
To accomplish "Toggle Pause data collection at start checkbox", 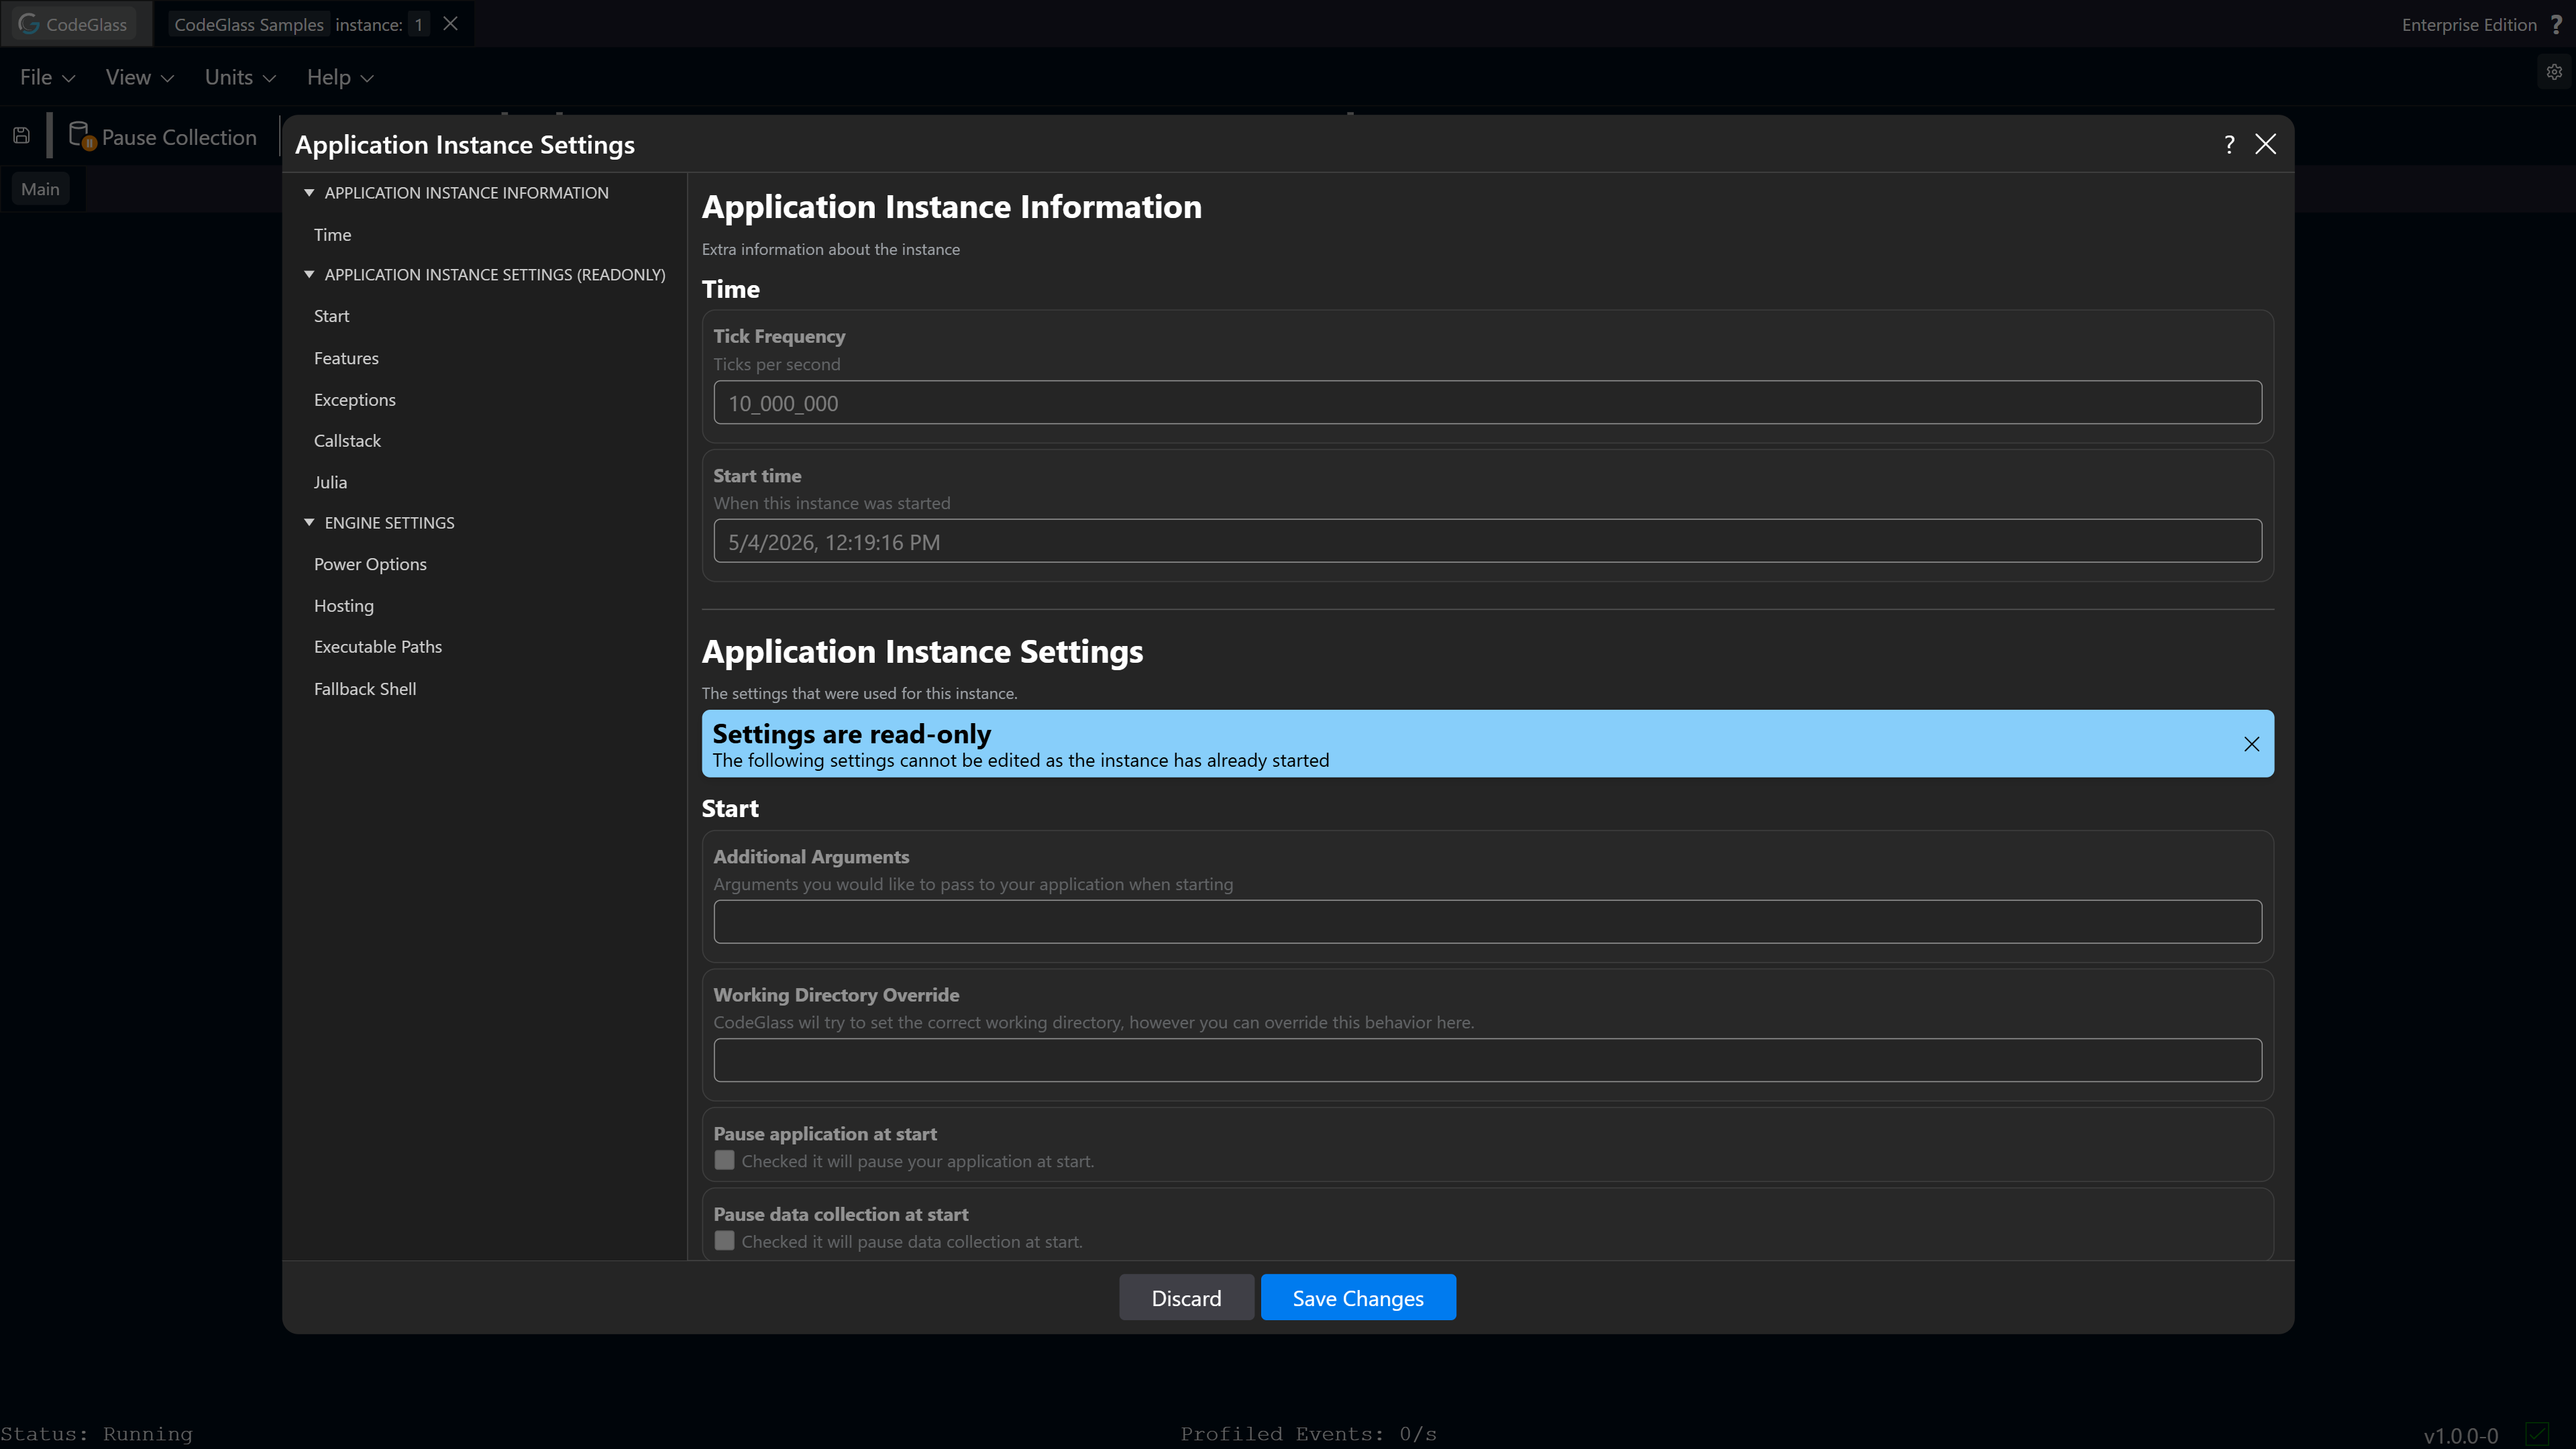I will (725, 1241).
